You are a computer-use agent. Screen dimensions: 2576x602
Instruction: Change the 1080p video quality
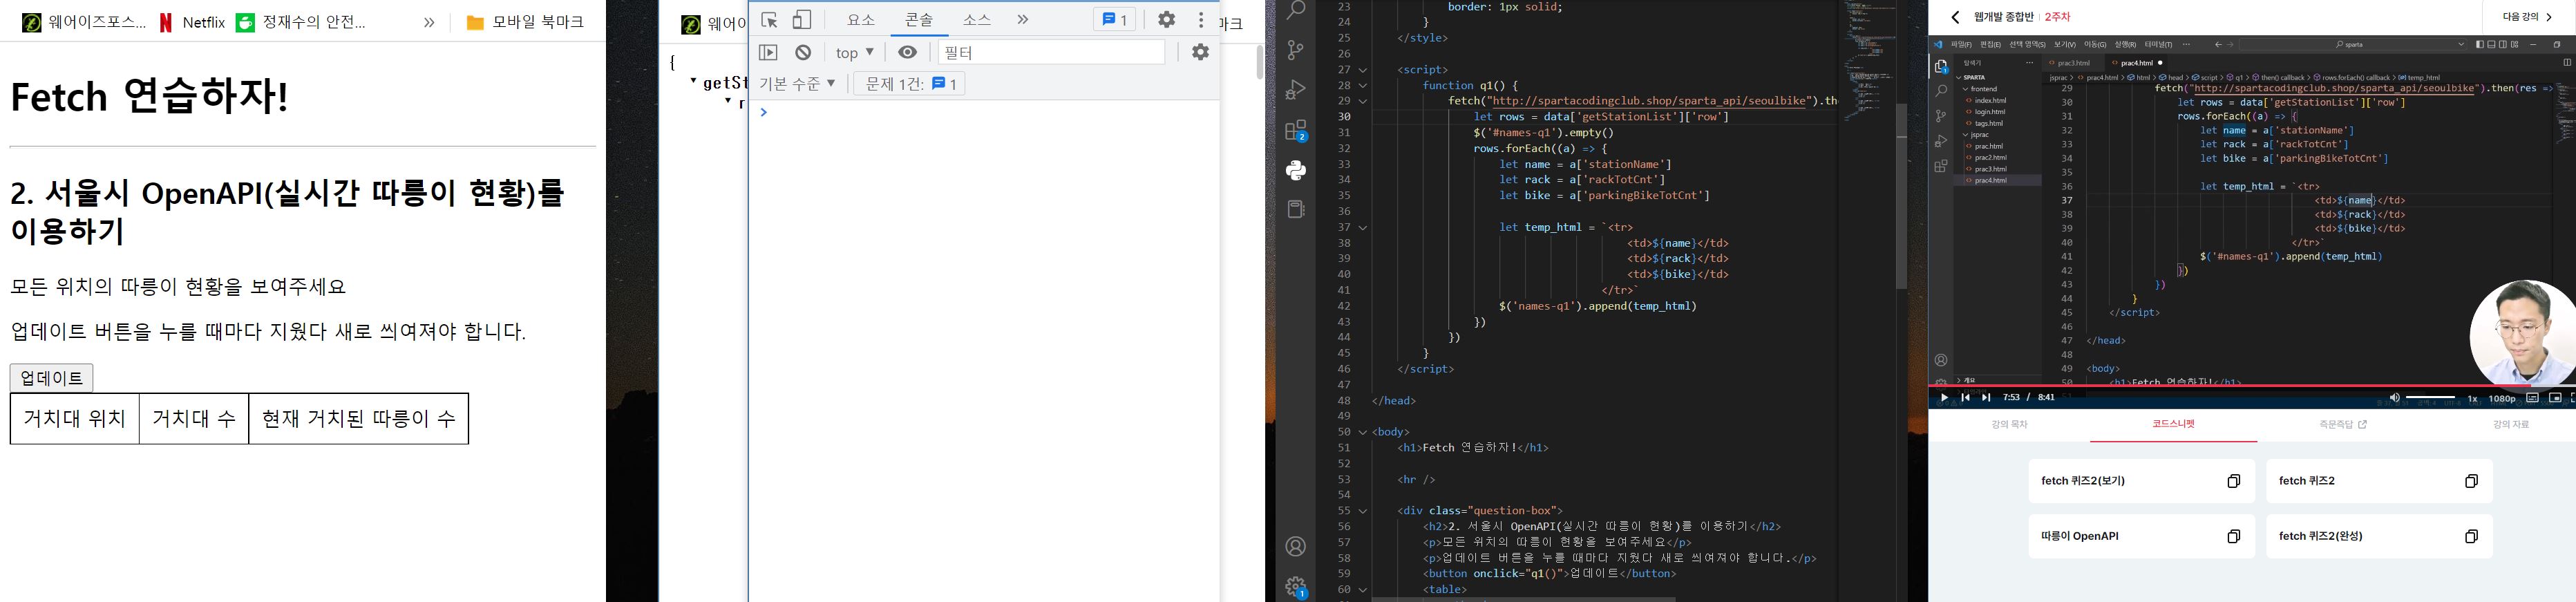coord(2502,398)
